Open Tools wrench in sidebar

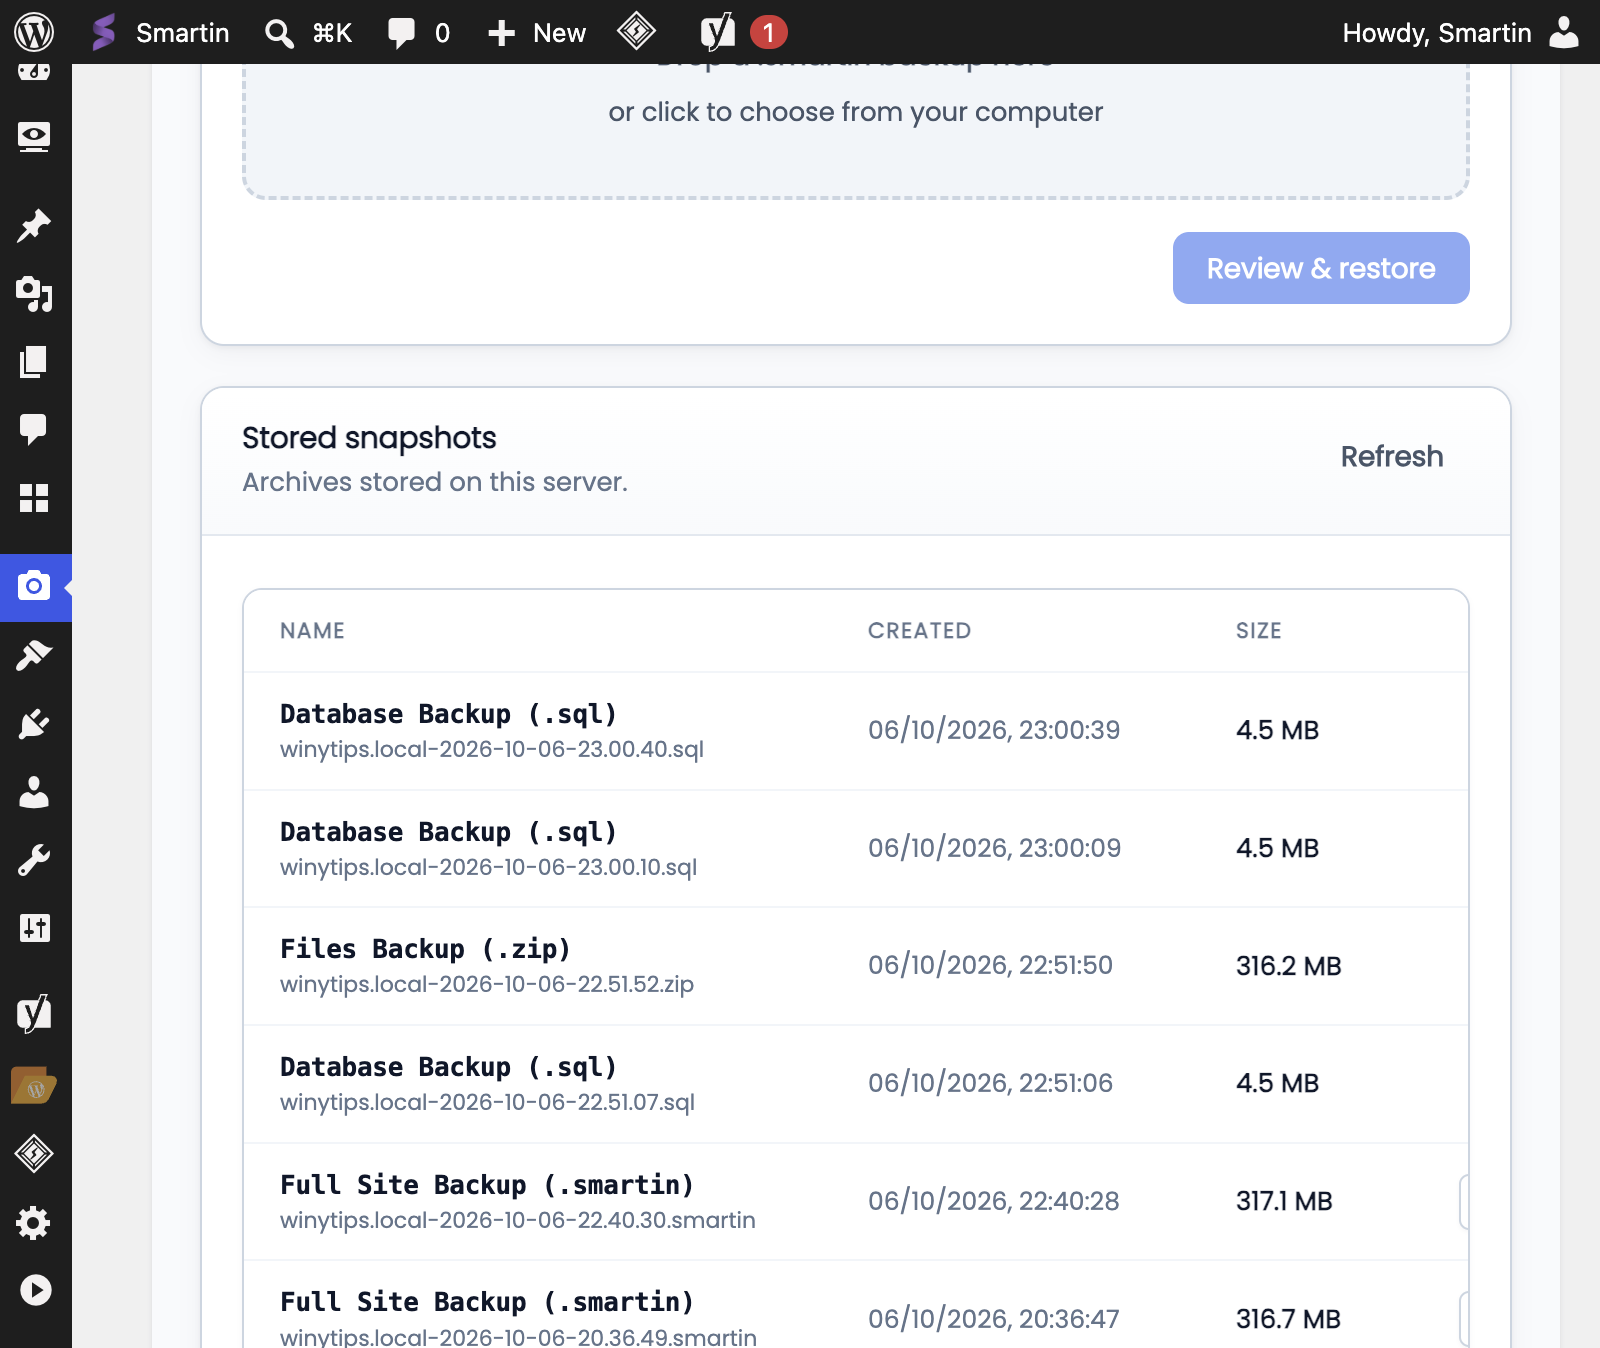tap(34, 860)
